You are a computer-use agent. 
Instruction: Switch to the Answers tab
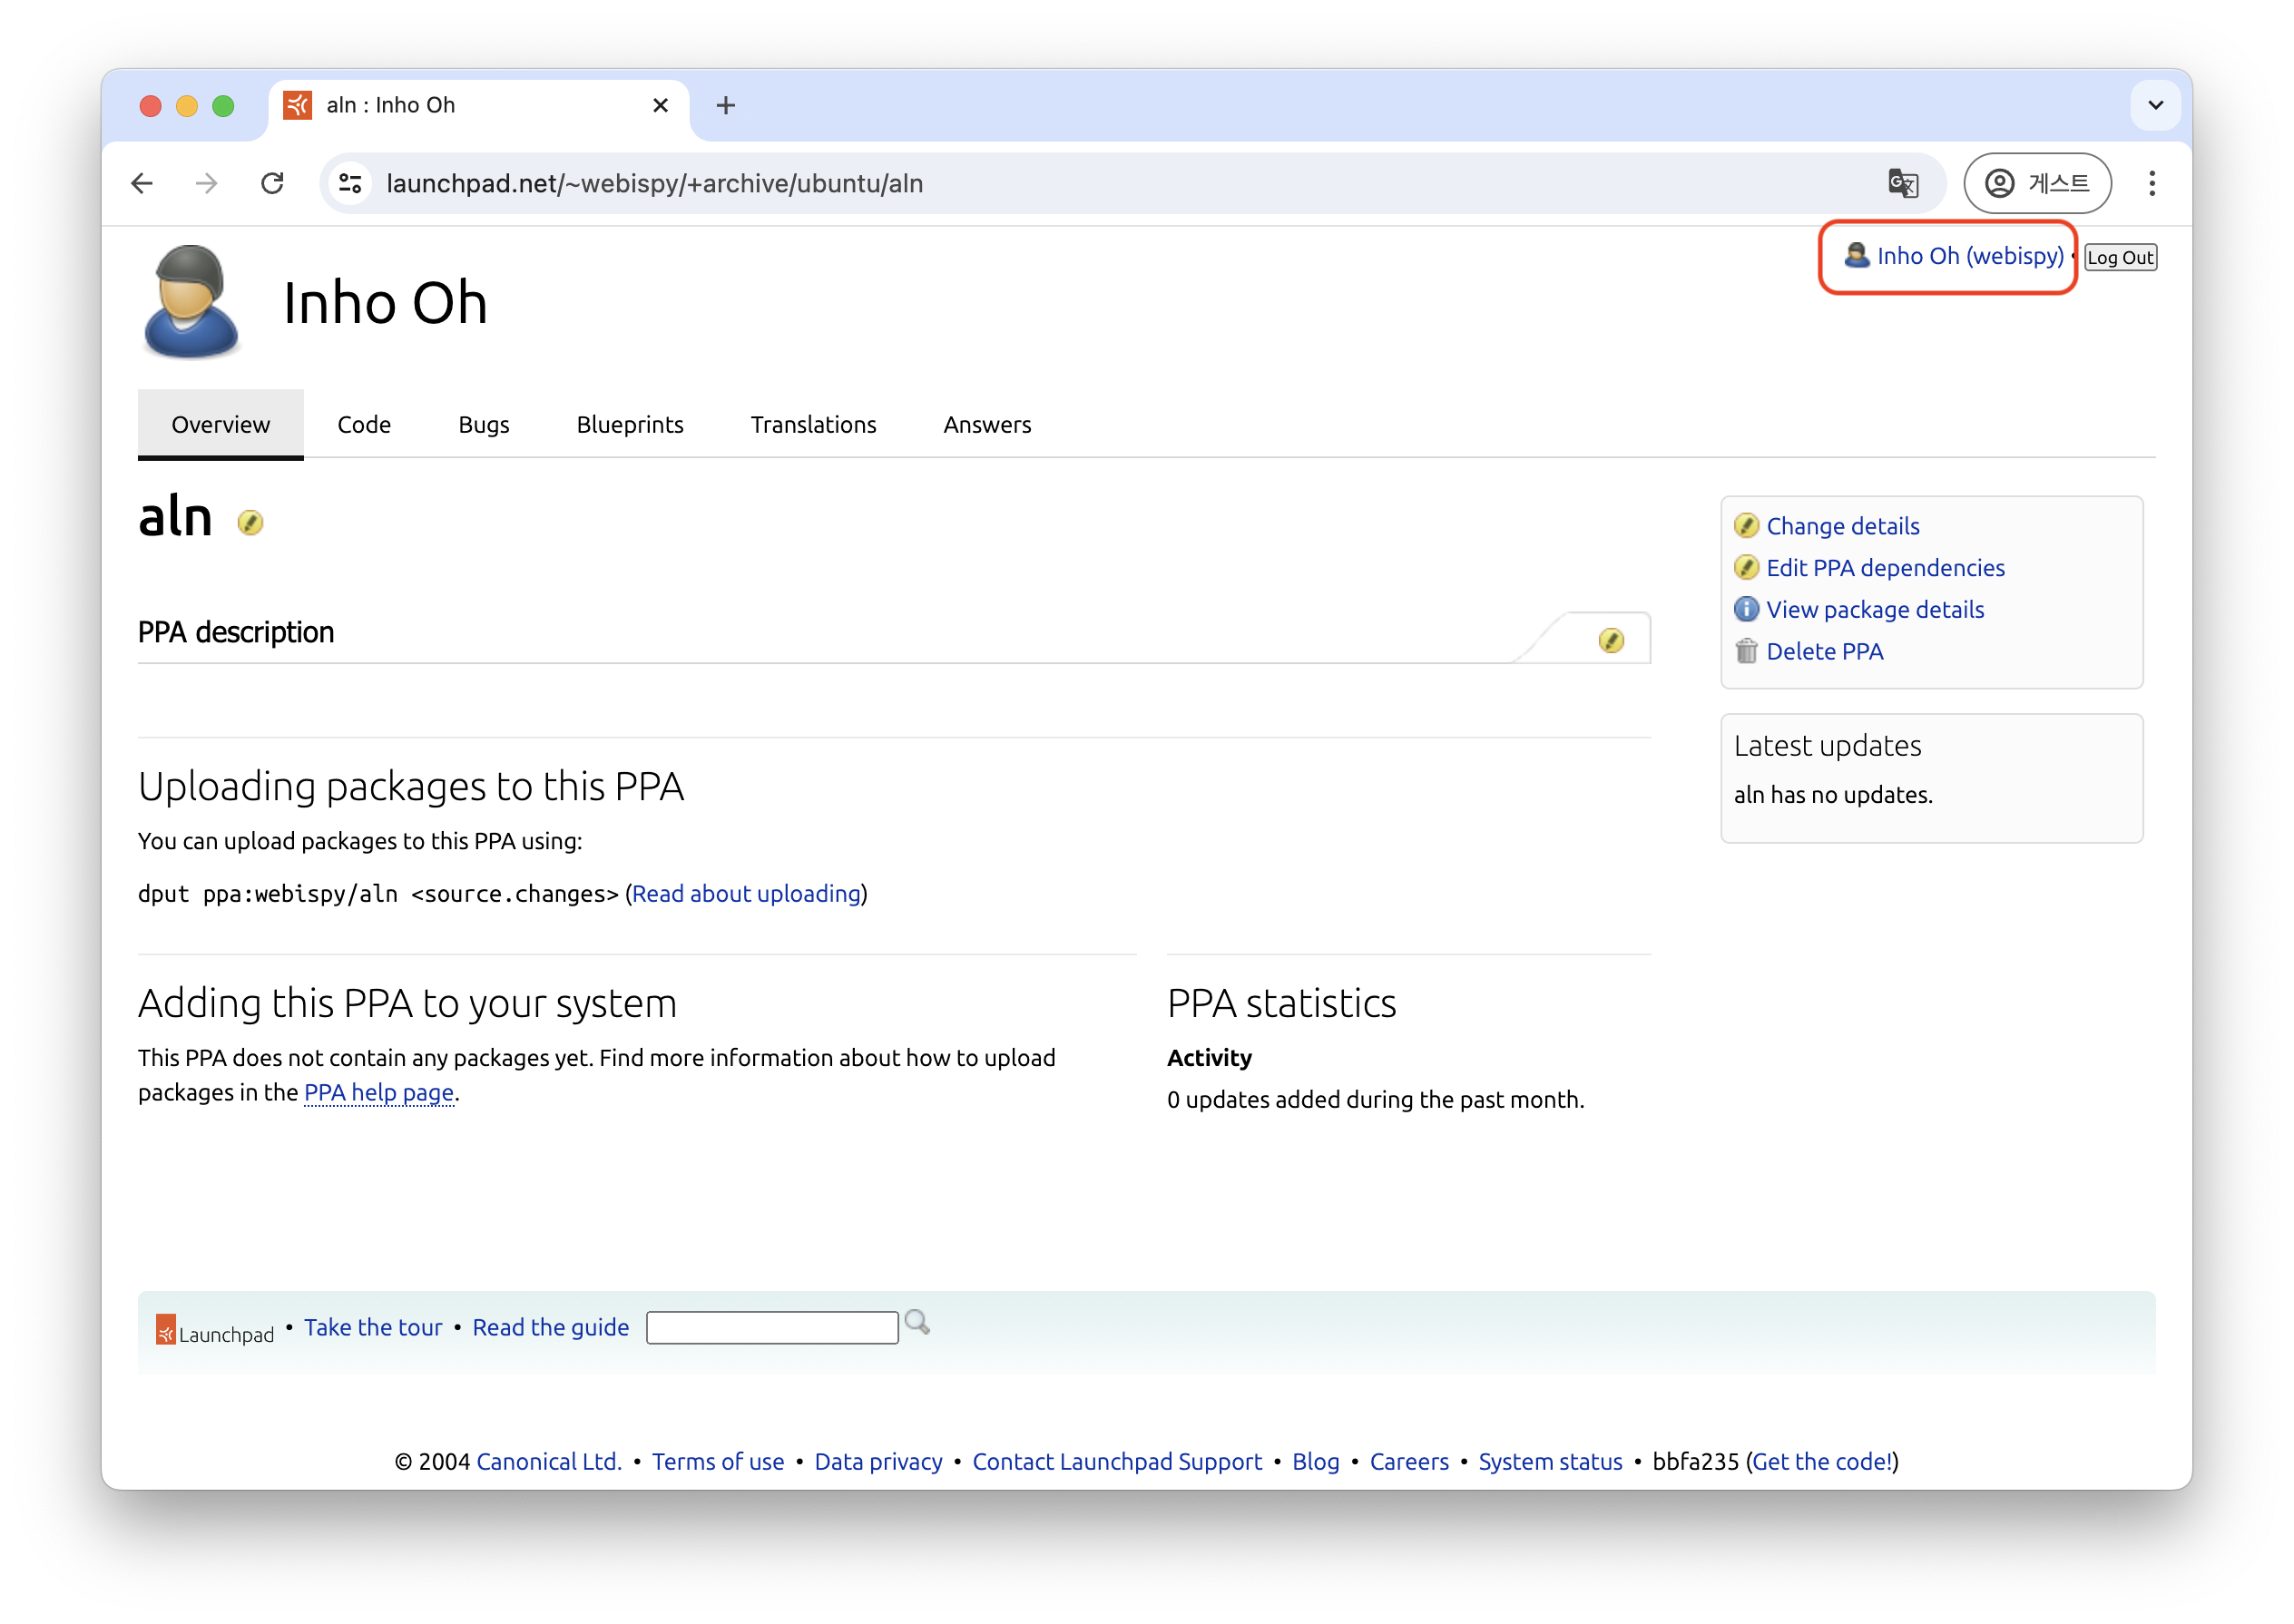pos(987,424)
